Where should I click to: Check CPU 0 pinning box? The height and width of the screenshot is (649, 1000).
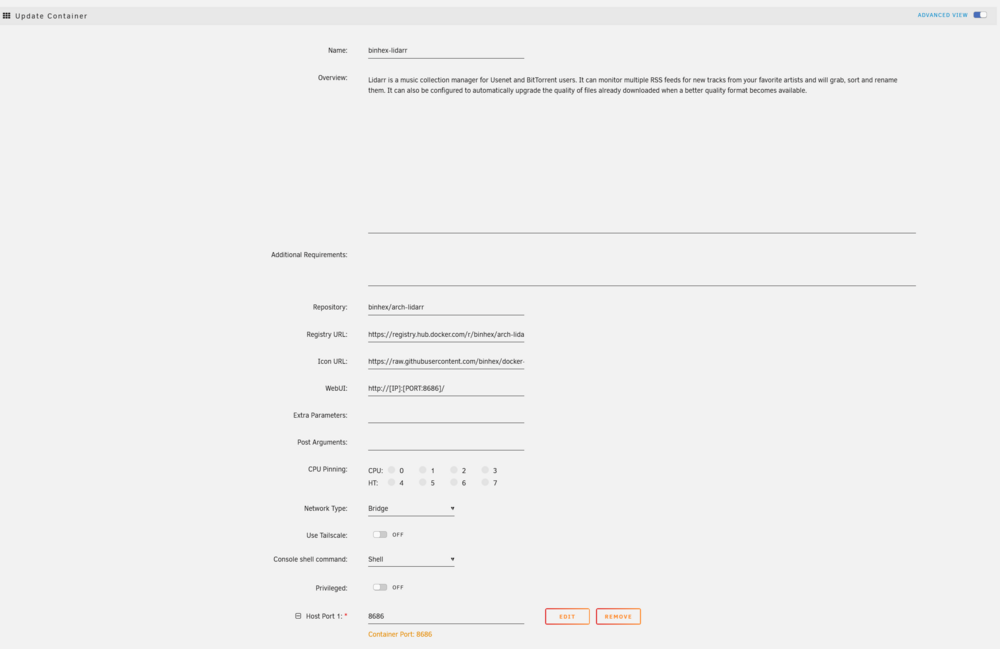point(392,470)
